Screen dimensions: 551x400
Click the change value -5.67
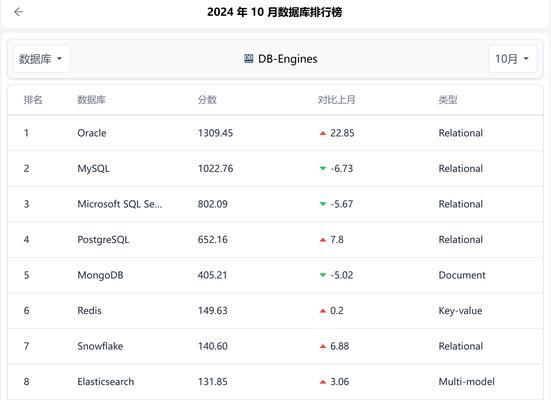[342, 204]
